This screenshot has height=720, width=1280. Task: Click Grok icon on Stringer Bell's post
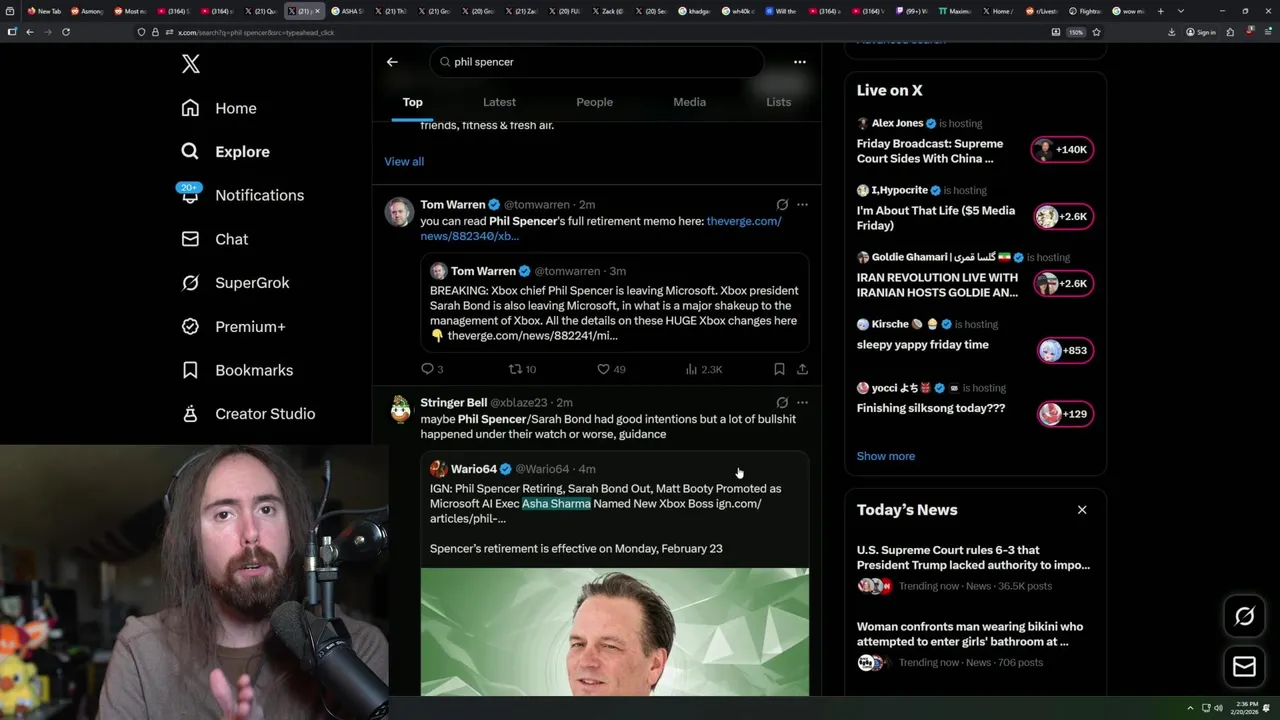click(x=782, y=402)
